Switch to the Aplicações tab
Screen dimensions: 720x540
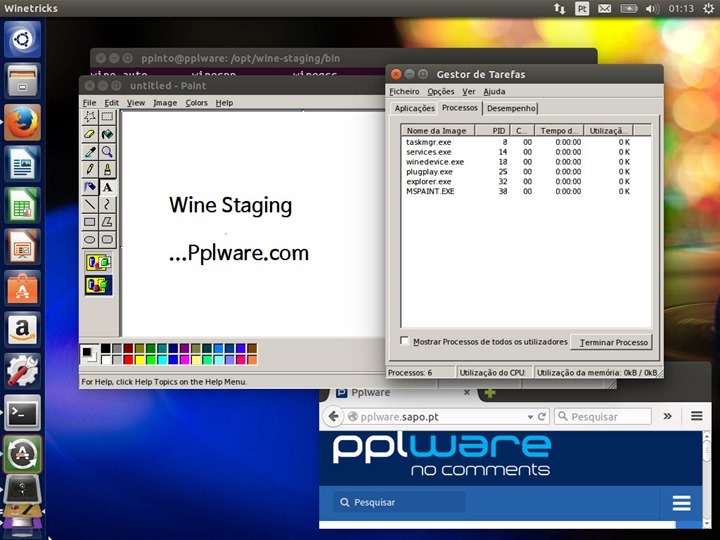415,108
